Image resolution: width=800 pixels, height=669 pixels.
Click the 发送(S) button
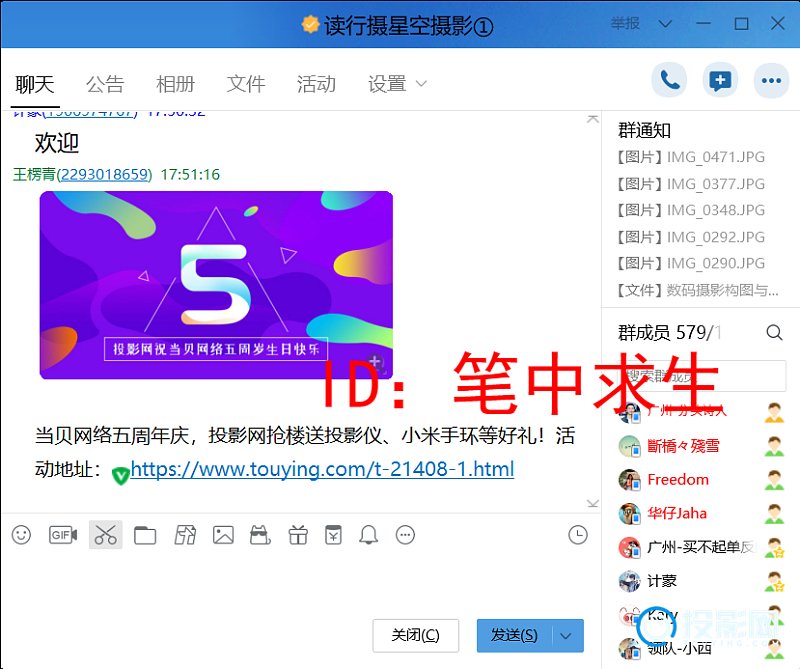point(514,636)
